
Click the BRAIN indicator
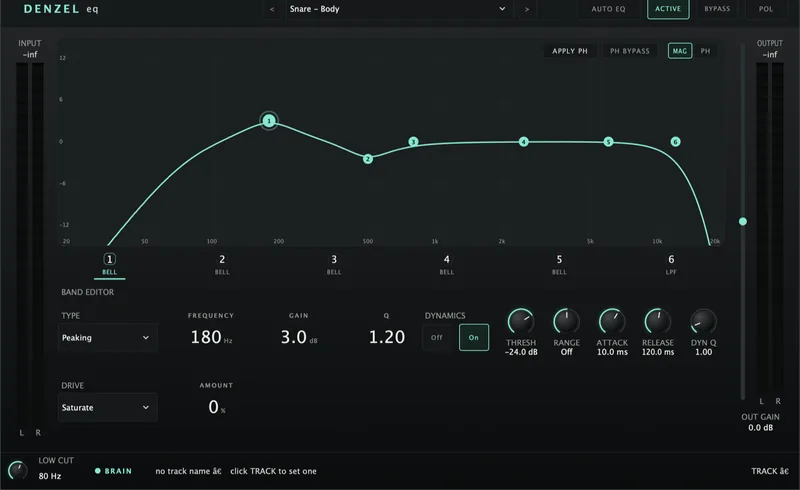(x=113, y=471)
